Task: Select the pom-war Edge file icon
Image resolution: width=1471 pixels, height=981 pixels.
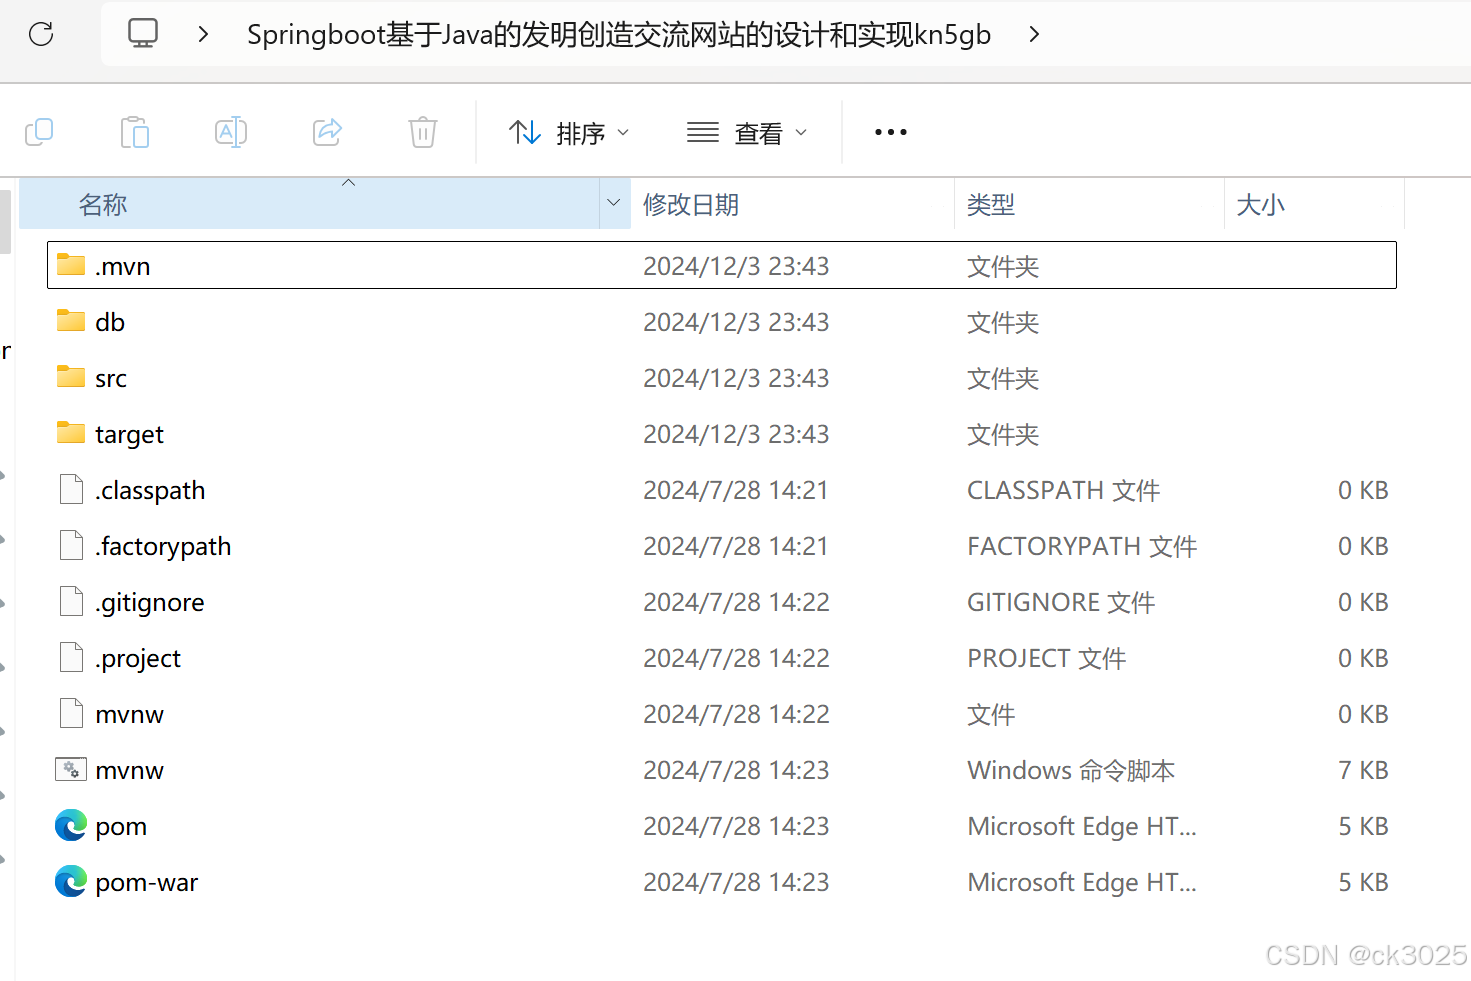Action: [x=71, y=881]
